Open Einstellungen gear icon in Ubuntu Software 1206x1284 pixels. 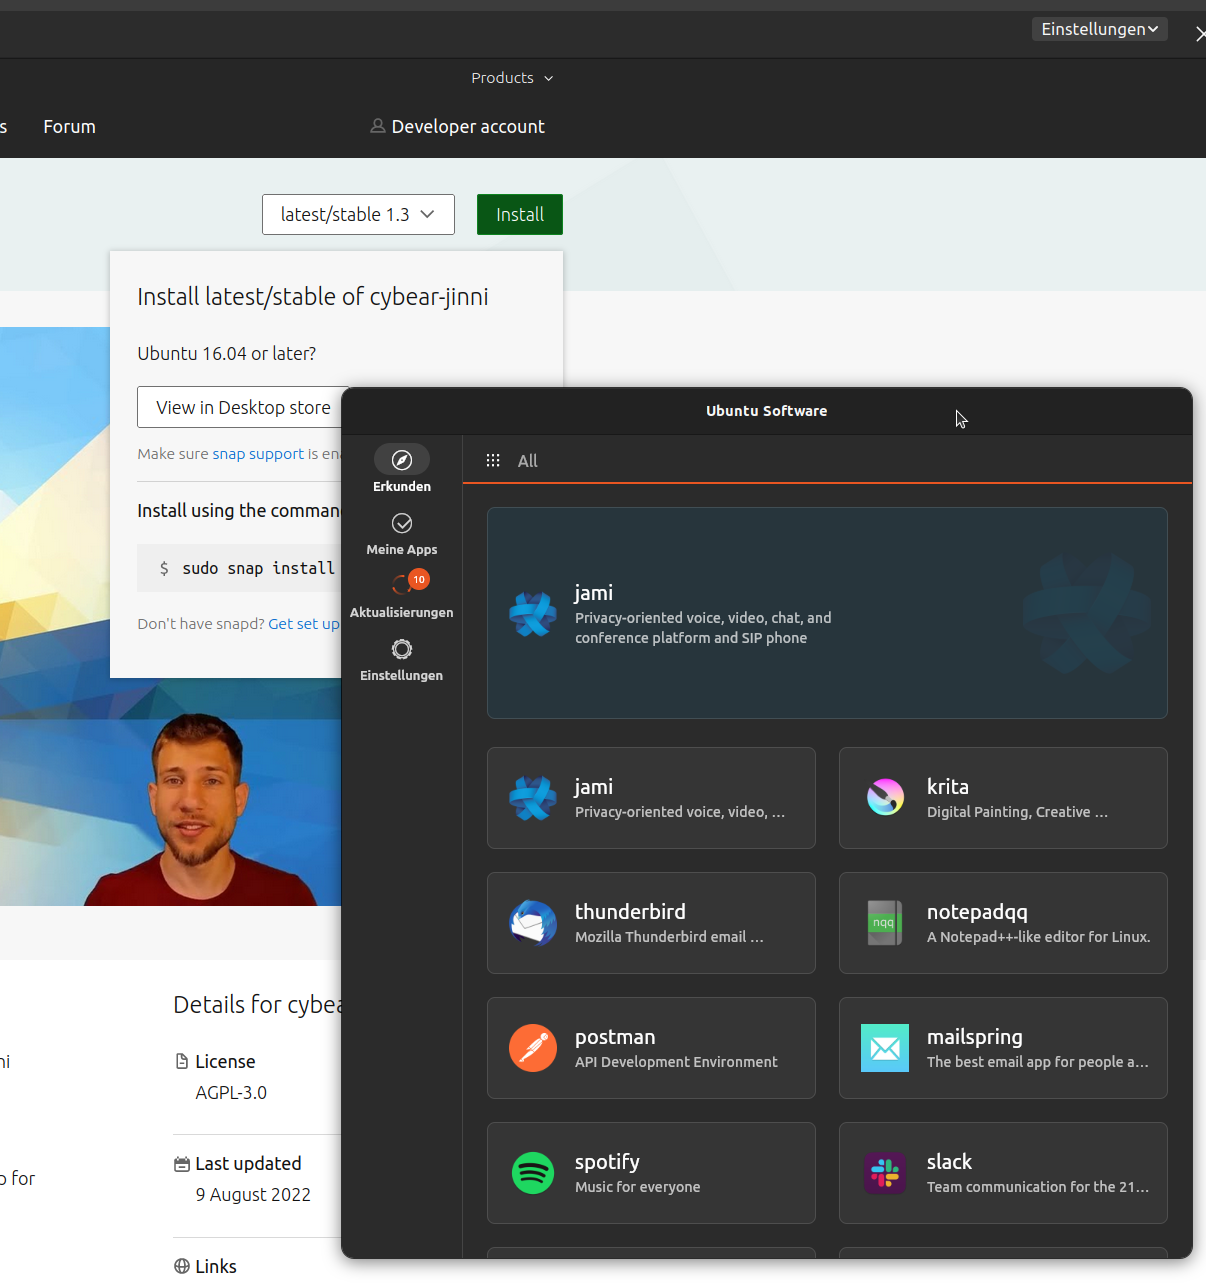[x=402, y=649]
